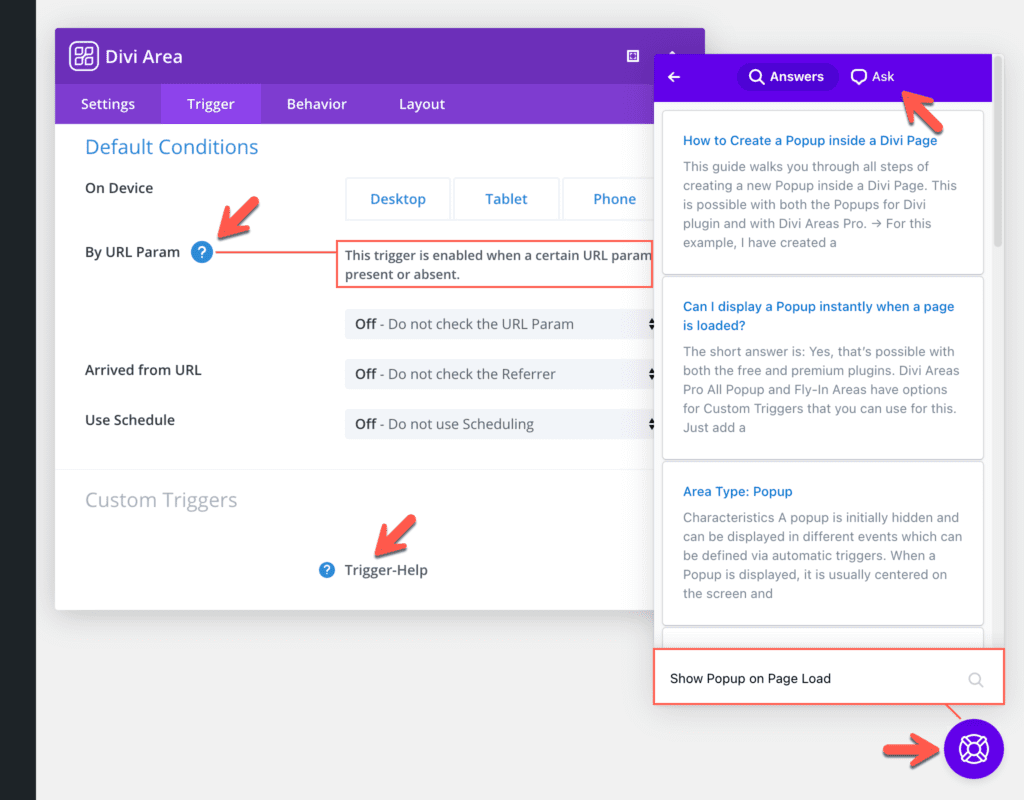
Task: Click the 'By URL Param' label
Action: (132, 252)
